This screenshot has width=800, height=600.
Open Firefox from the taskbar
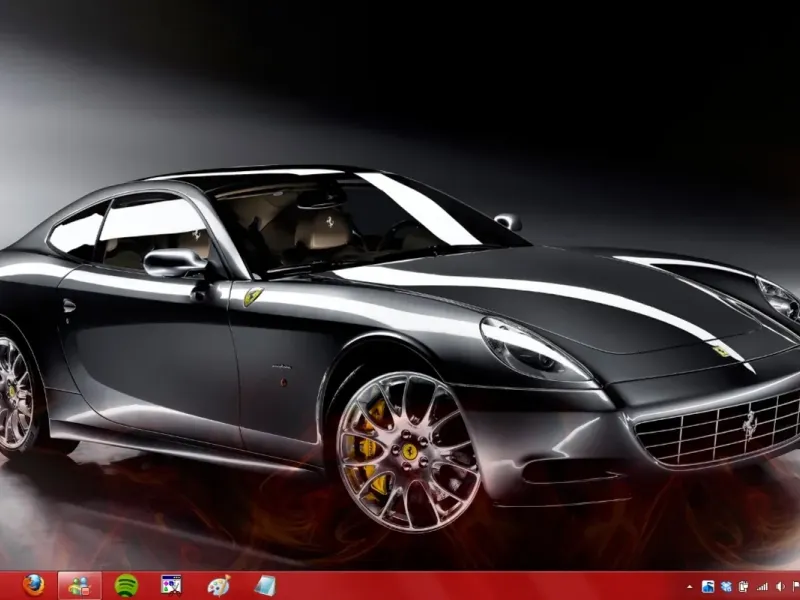point(34,585)
